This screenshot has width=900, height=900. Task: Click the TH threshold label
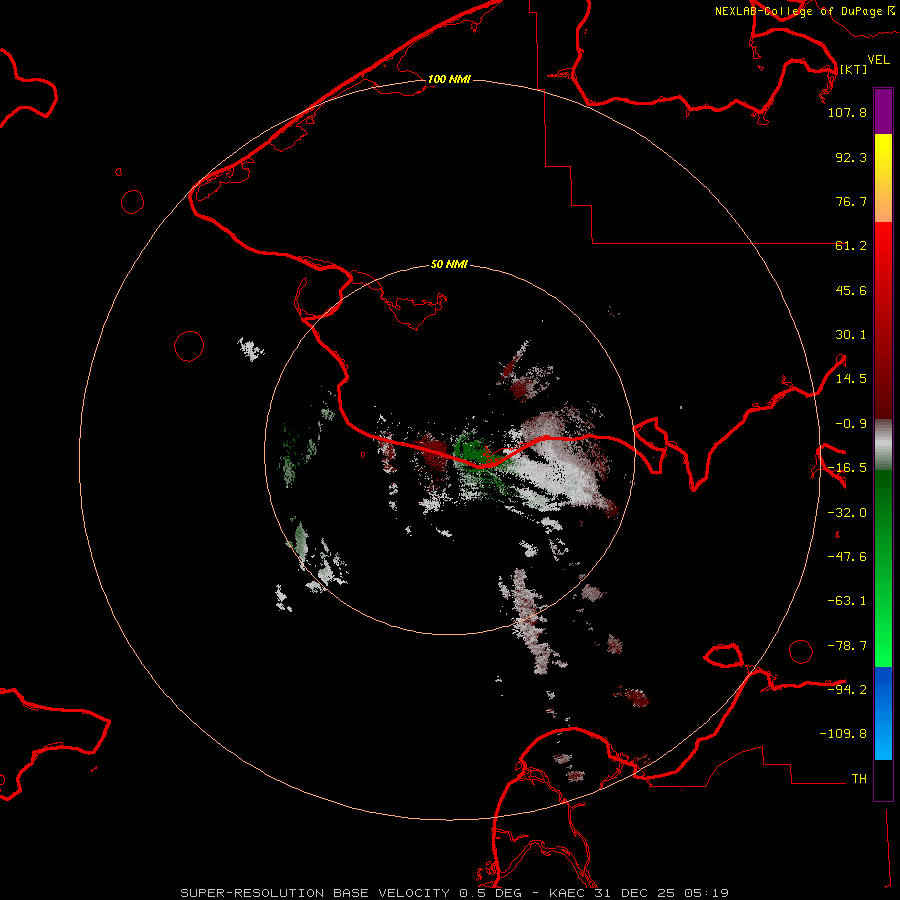859,779
